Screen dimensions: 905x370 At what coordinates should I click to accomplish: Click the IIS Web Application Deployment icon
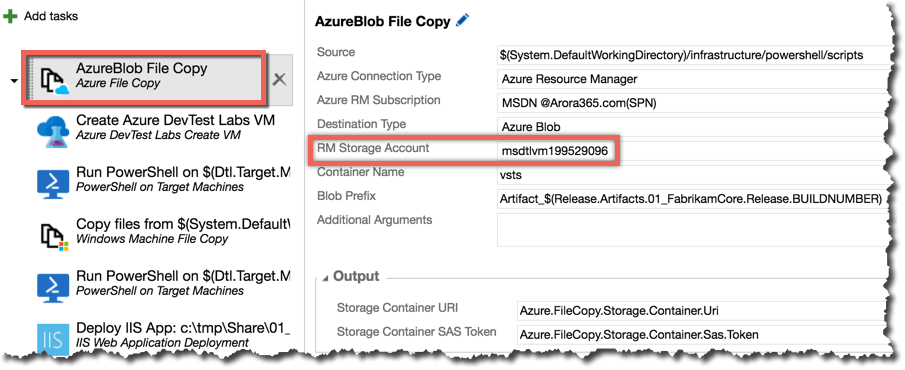53,339
